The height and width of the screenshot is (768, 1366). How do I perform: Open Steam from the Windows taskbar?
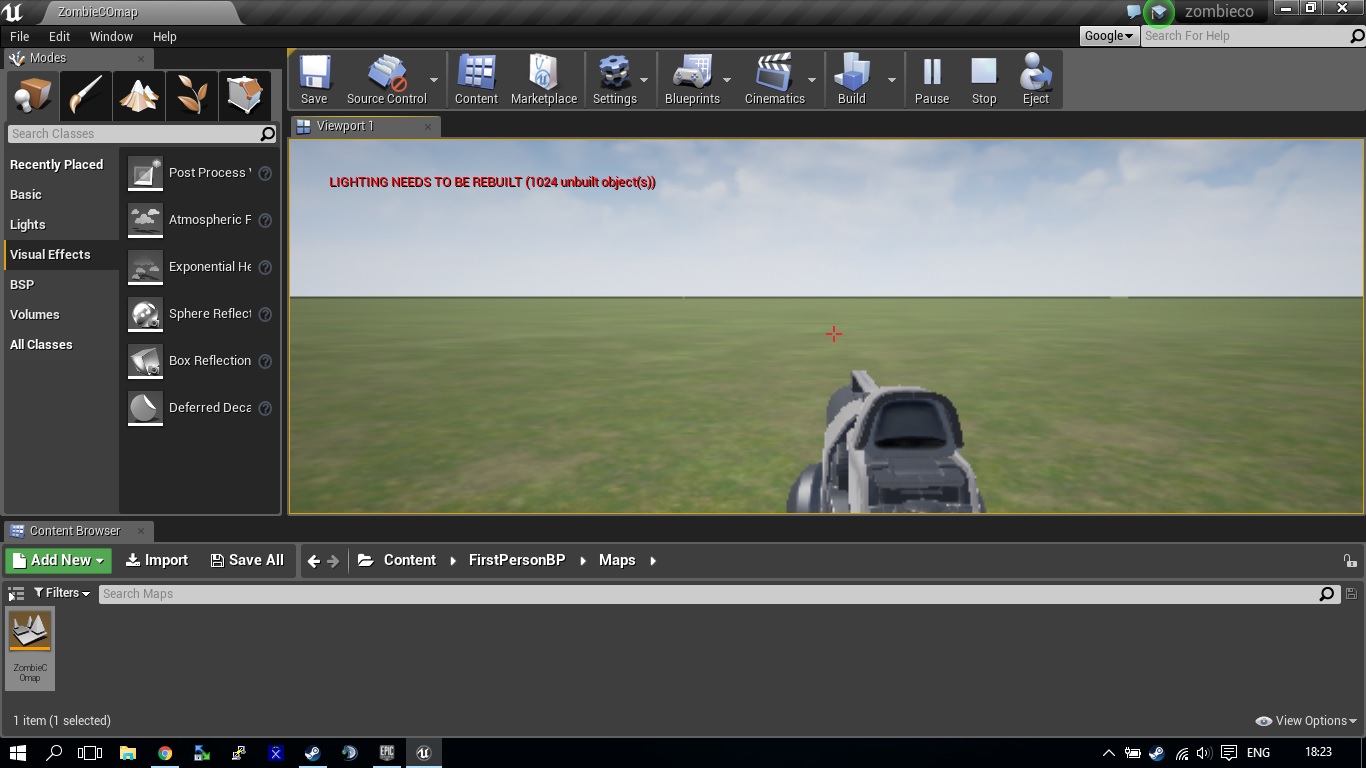click(313, 753)
